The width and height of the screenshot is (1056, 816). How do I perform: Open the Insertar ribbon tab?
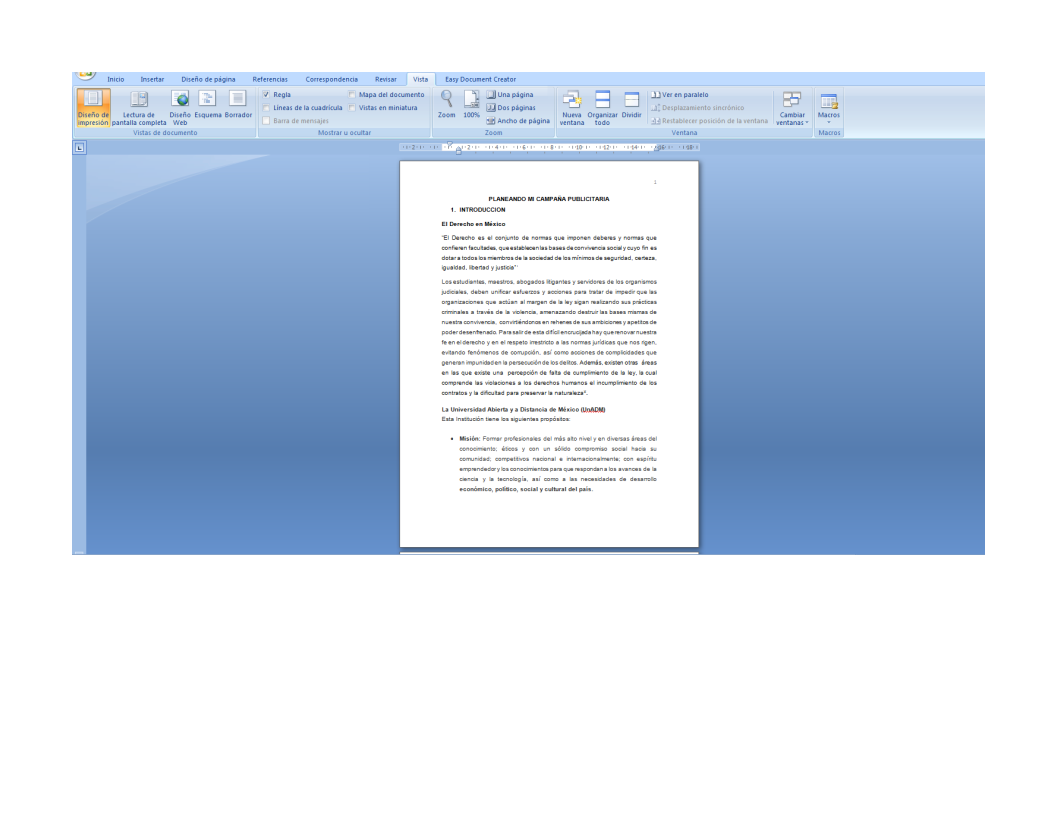click(152, 79)
